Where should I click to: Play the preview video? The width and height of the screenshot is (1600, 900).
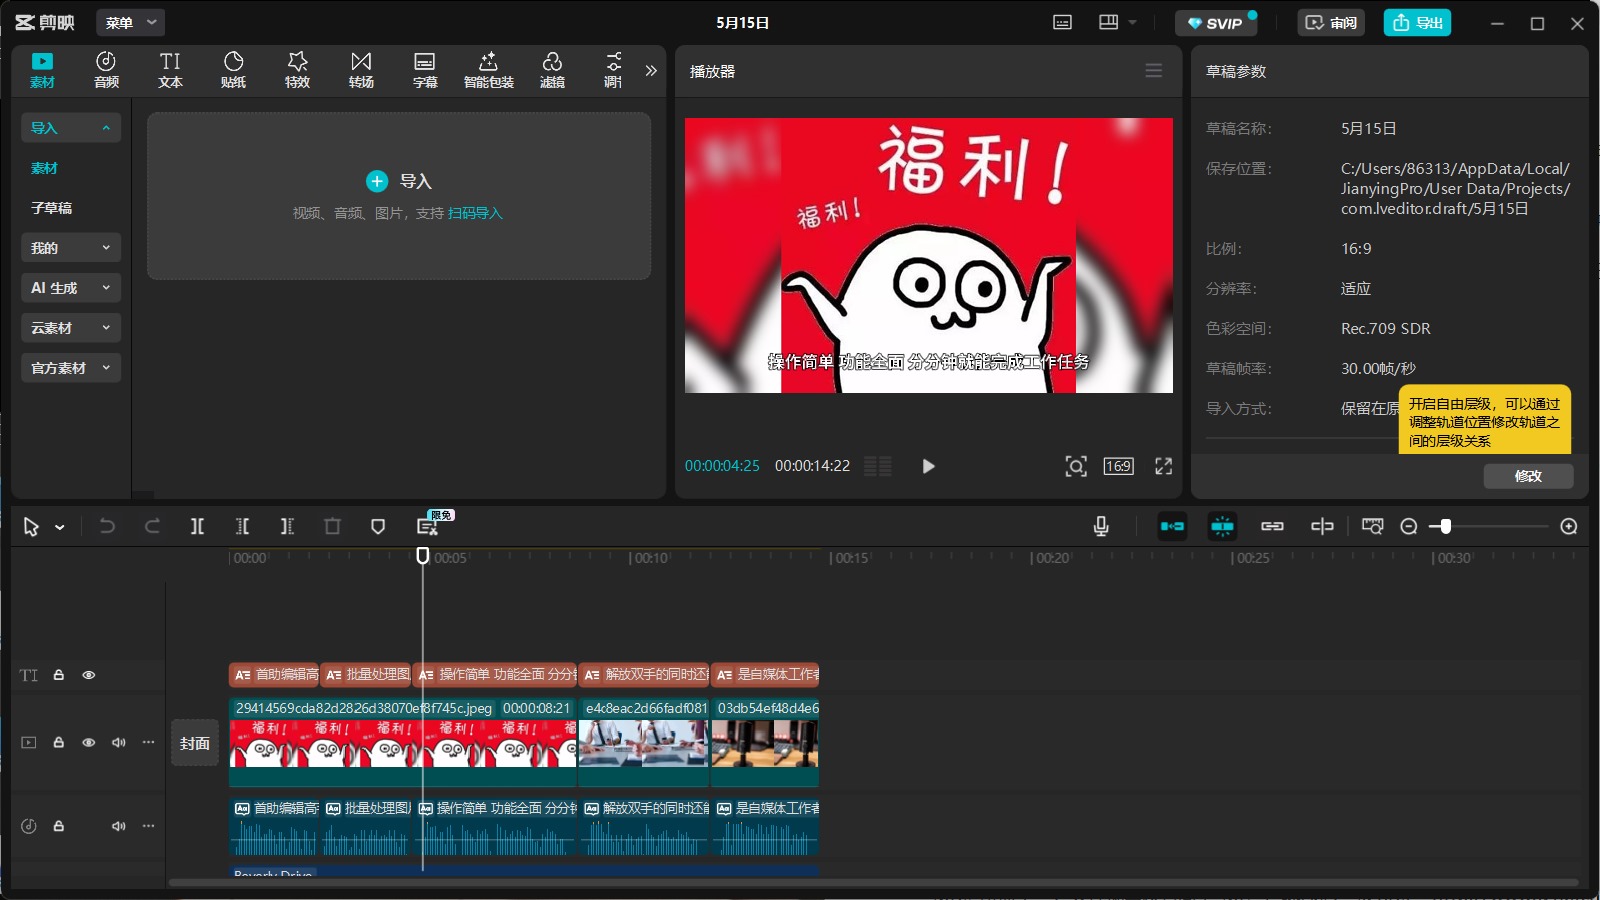[928, 466]
